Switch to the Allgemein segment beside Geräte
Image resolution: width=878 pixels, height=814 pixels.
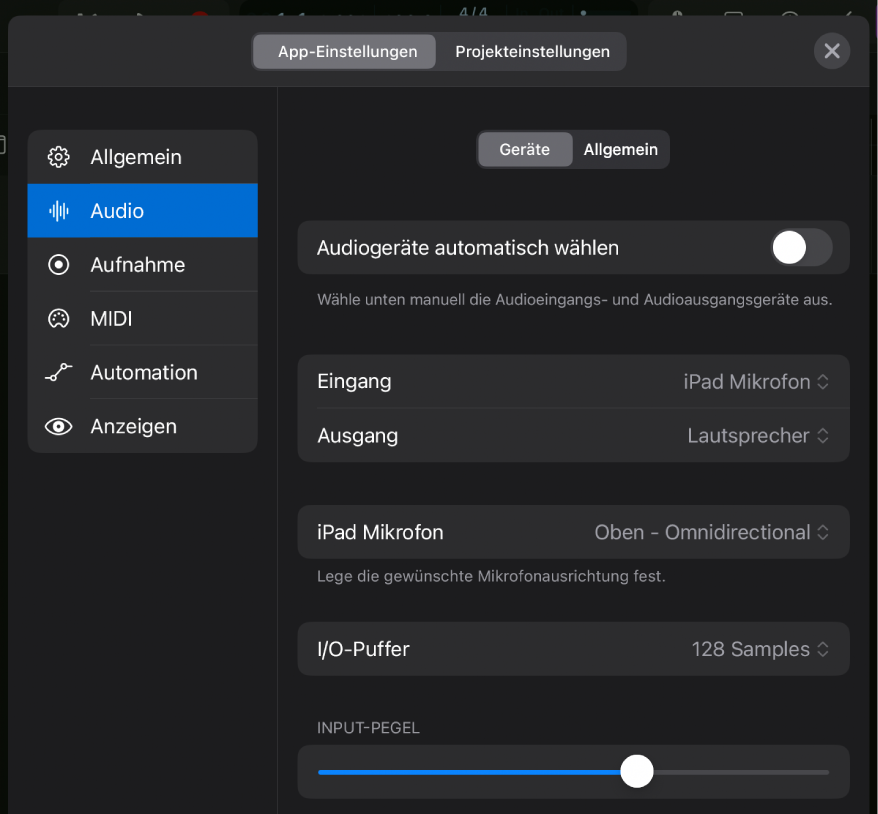coord(620,150)
